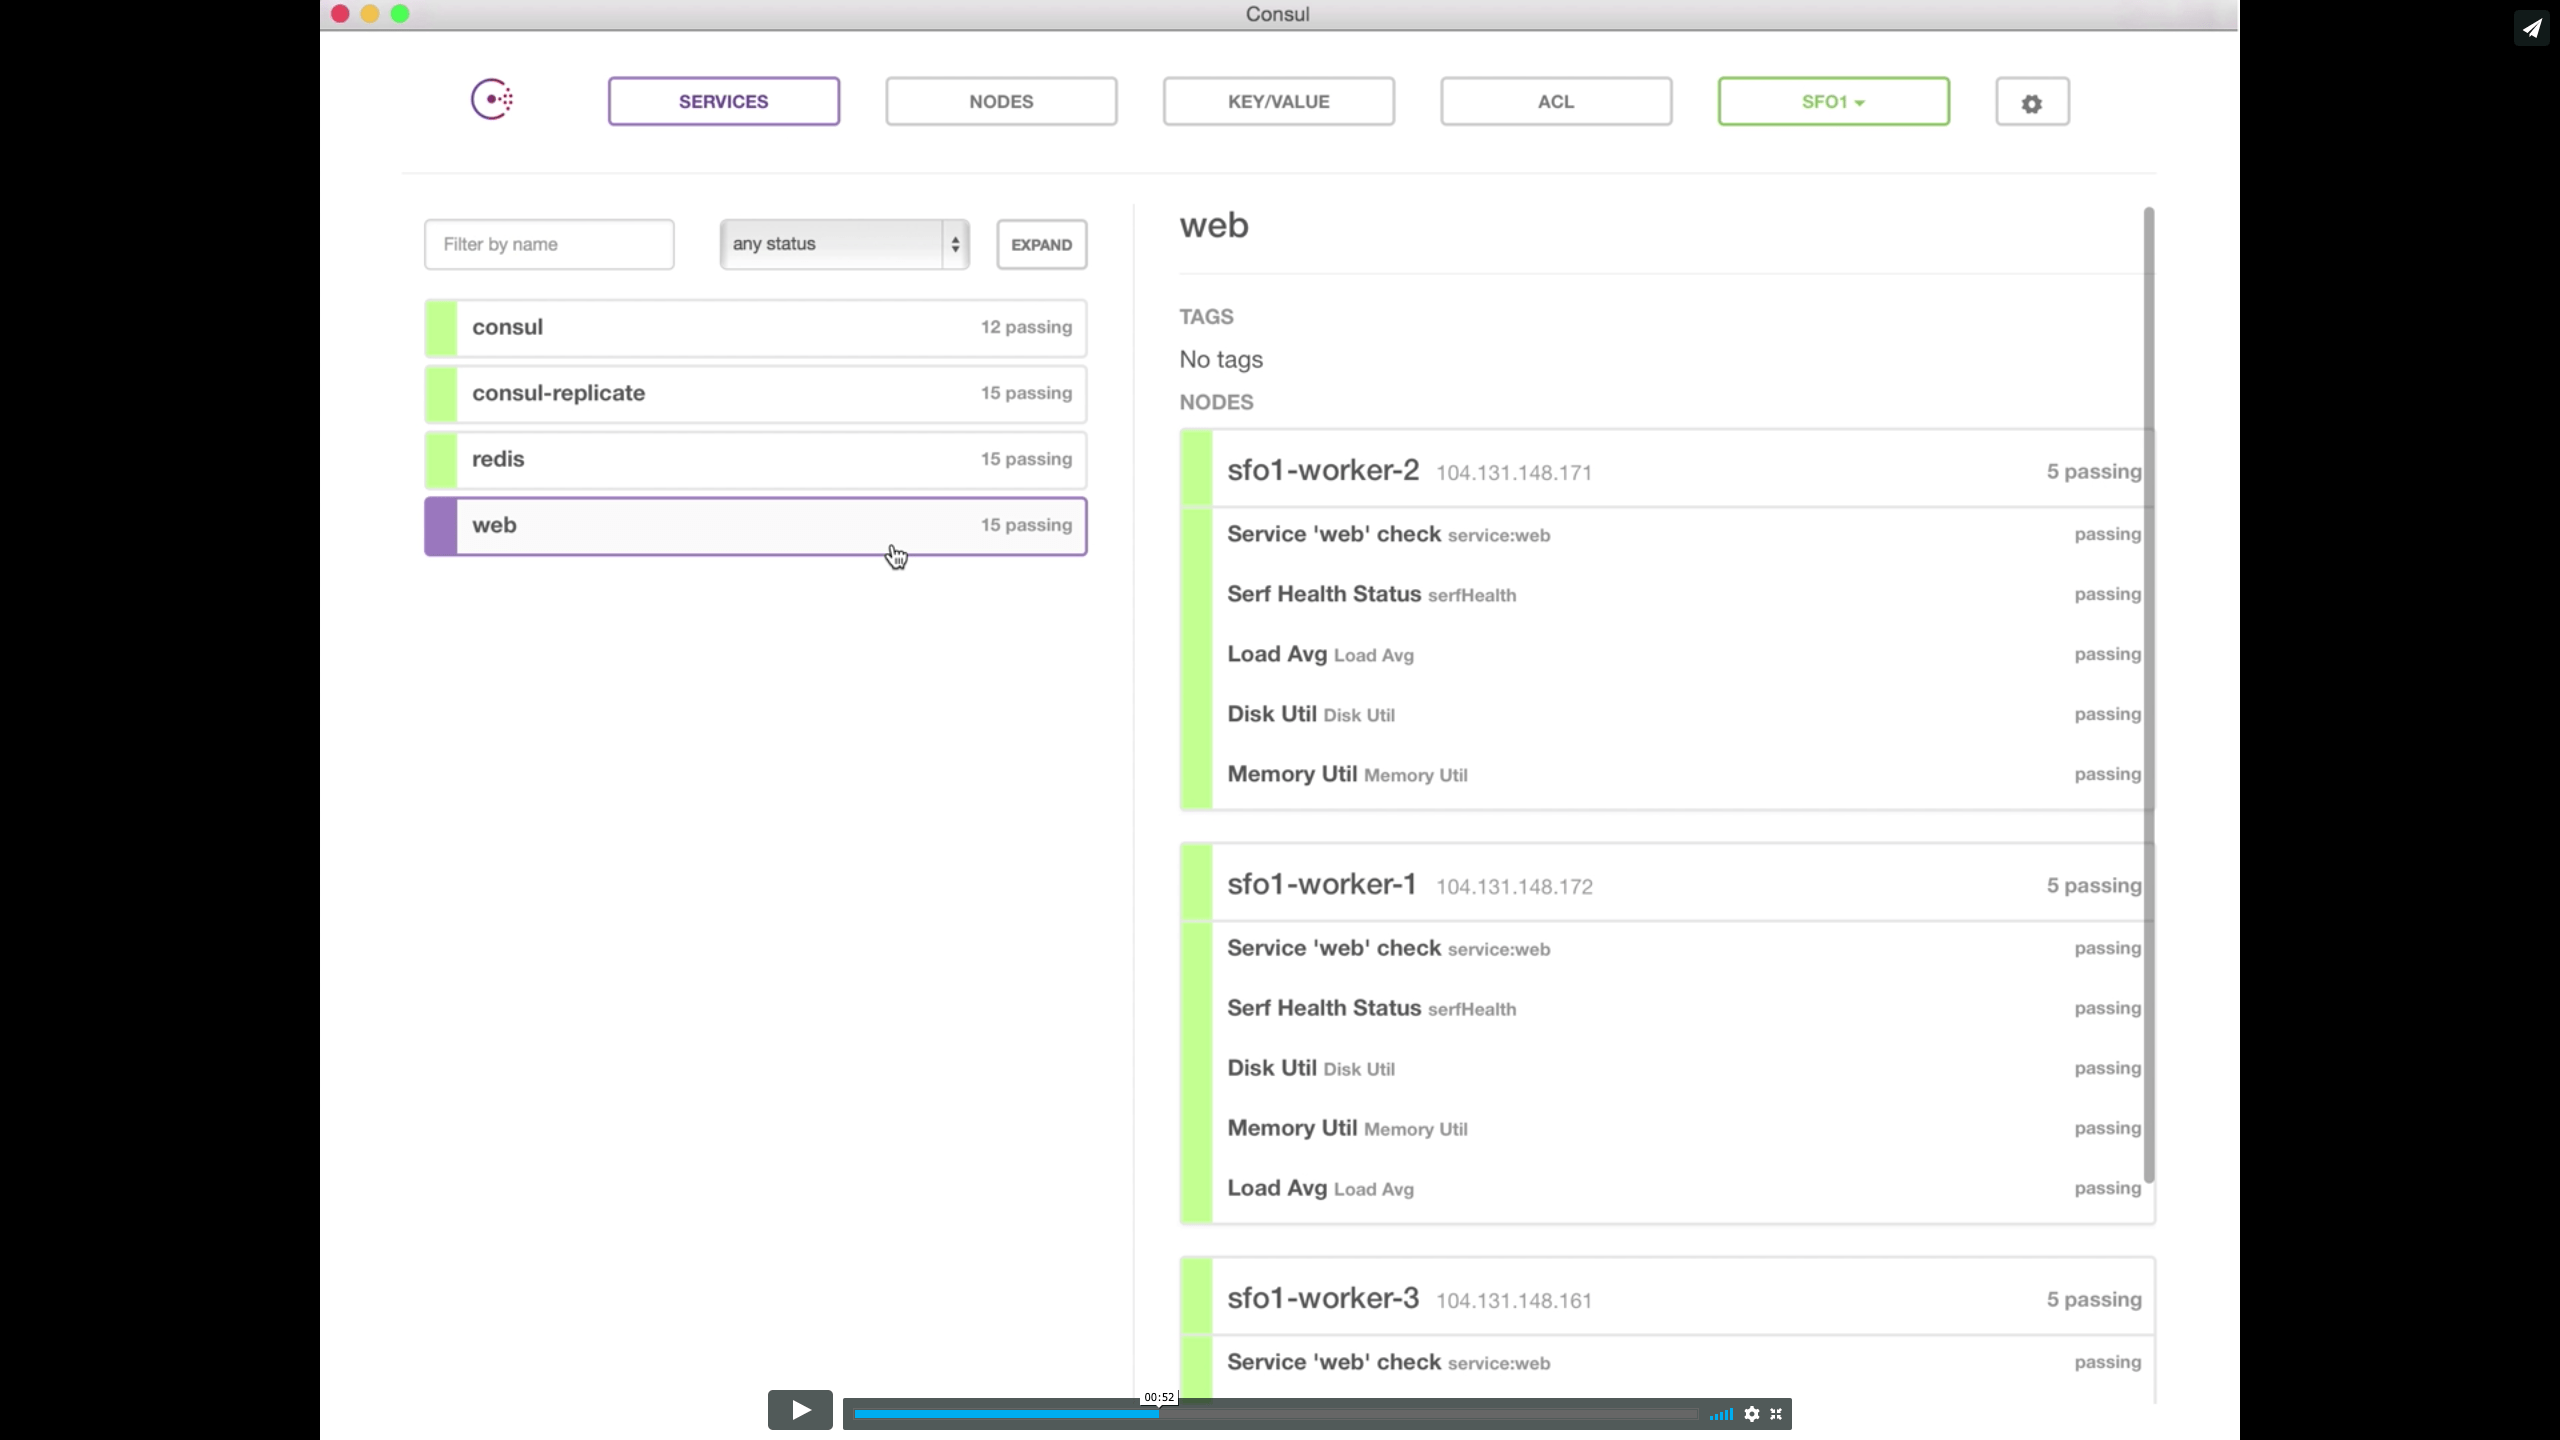Click the stepper arrows on the status selector

click(x=955, y=243)
